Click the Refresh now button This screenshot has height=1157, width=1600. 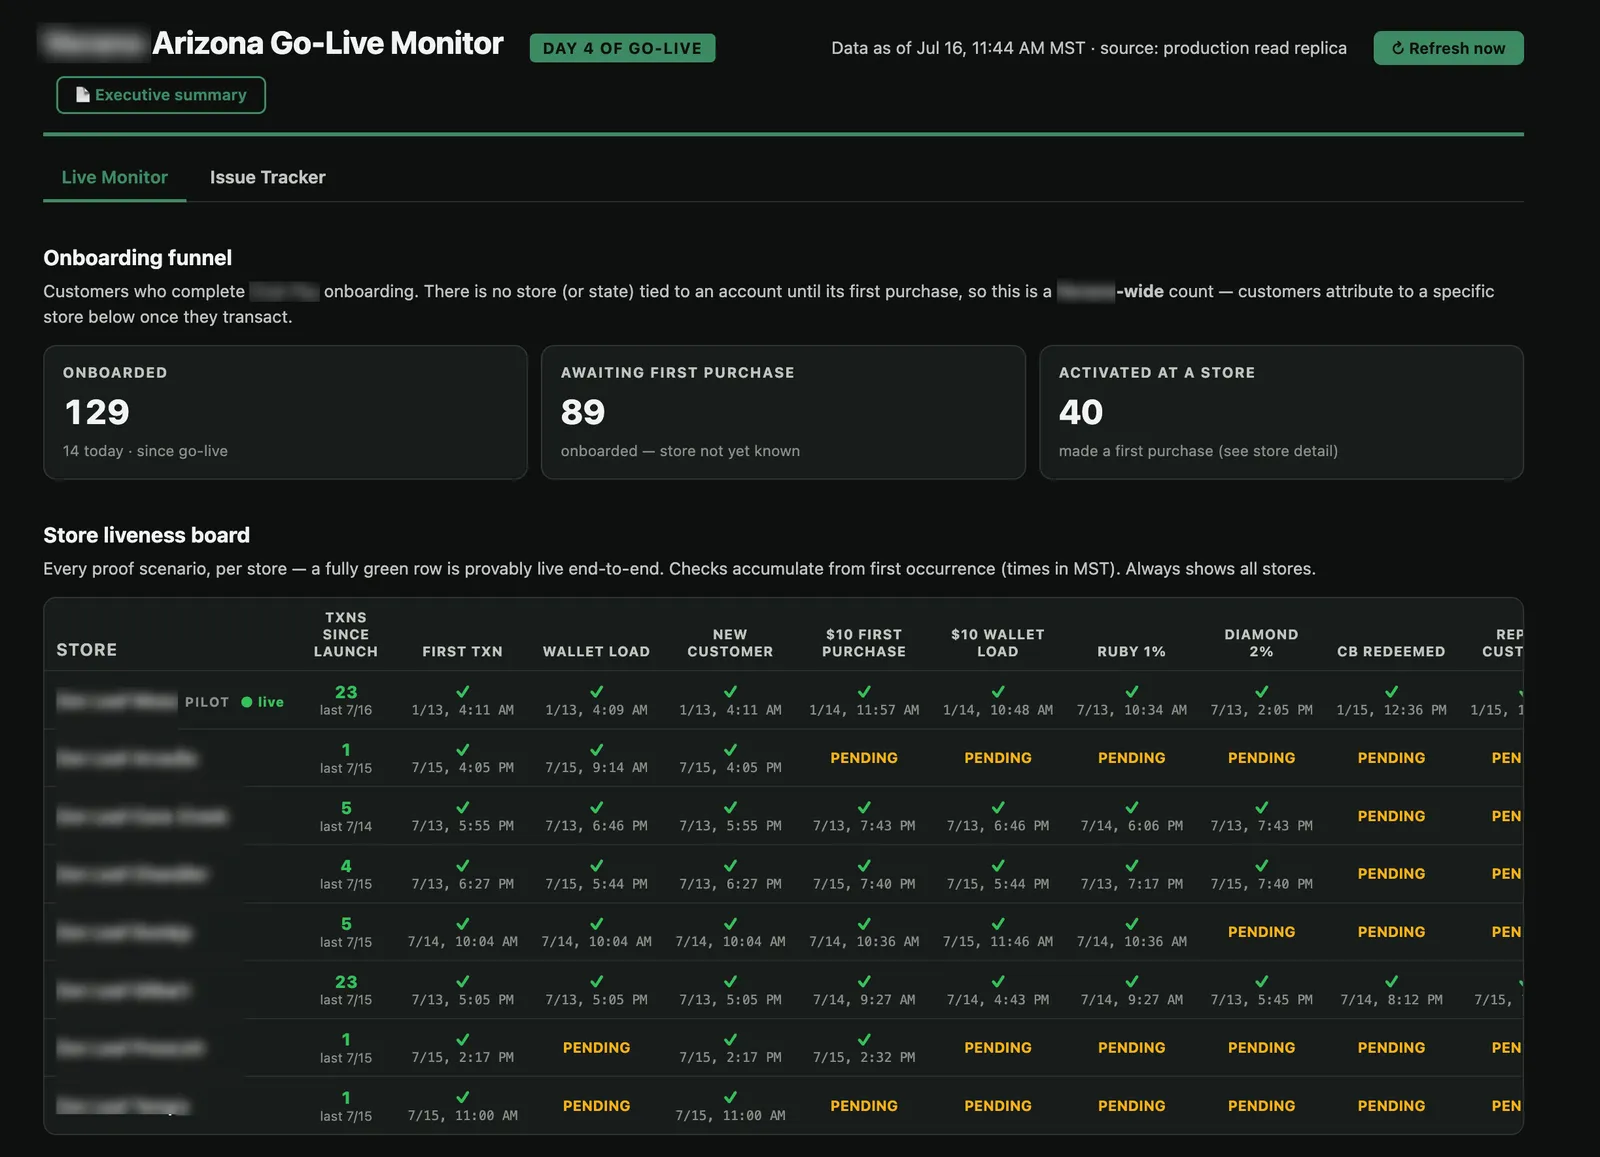click(1448, 48)
